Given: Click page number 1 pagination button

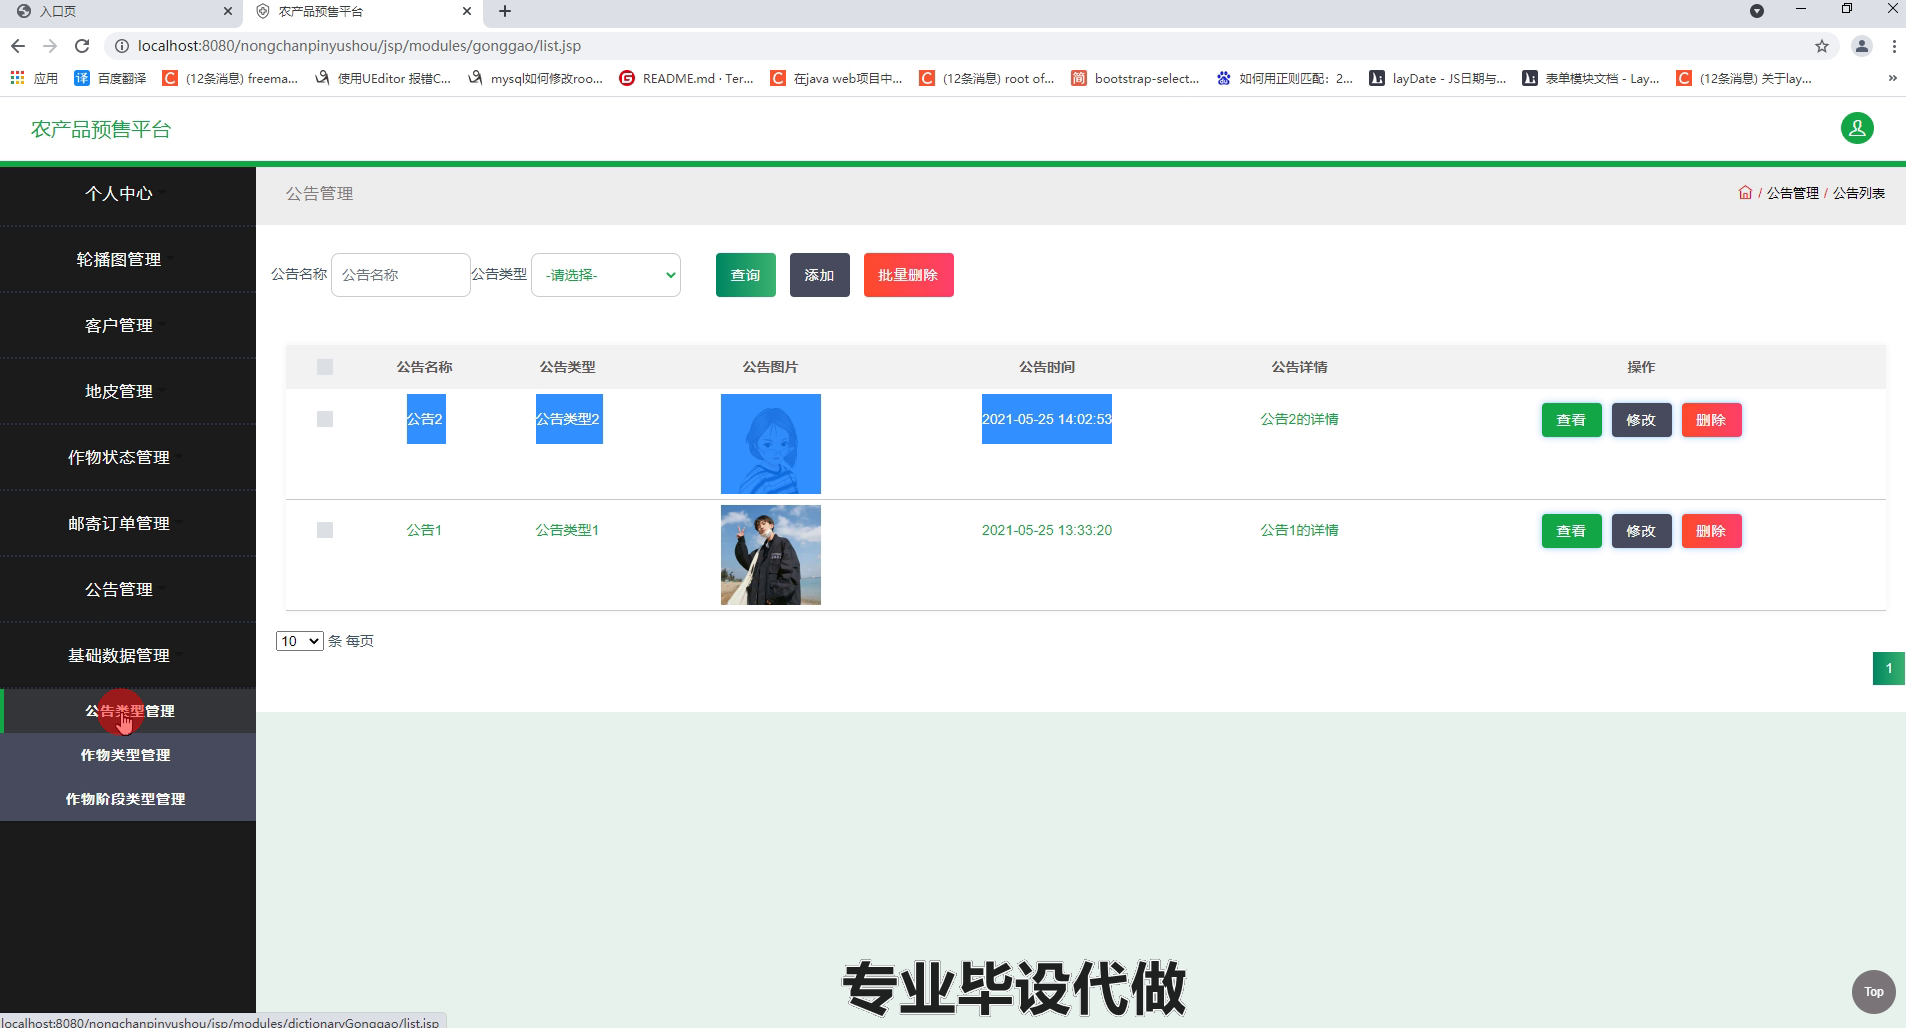Looking at the screenshot, I should (1888, 668).
